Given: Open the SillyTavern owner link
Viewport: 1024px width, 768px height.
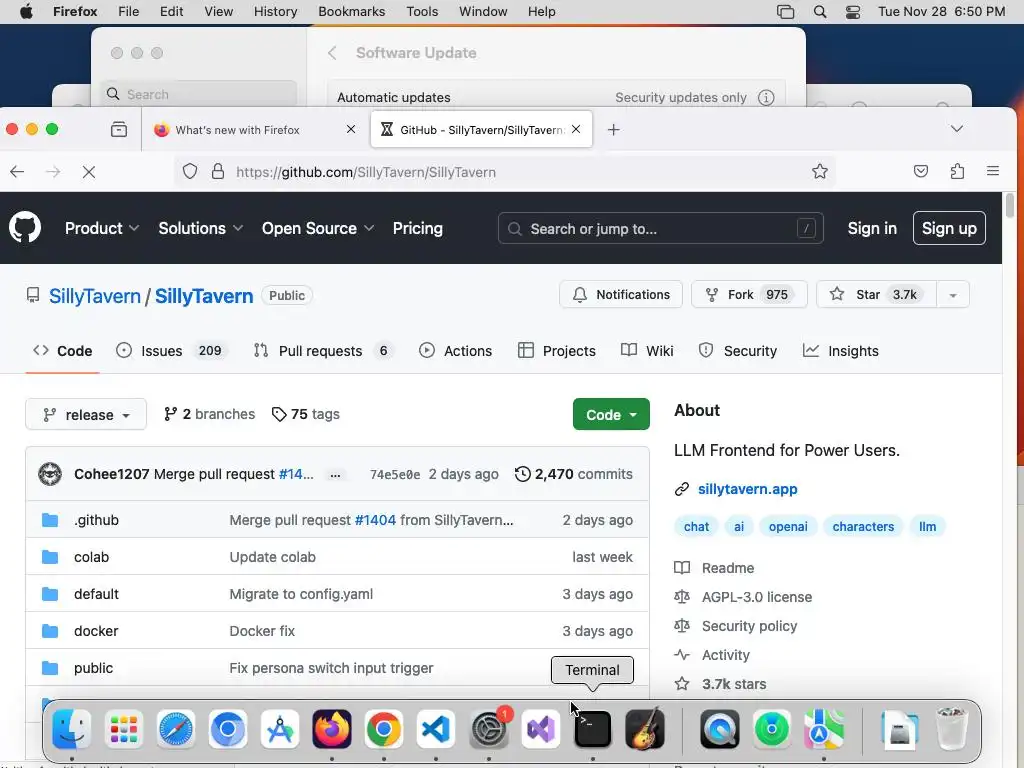Looking at the screenshot, I should click(x=95, y=296).
